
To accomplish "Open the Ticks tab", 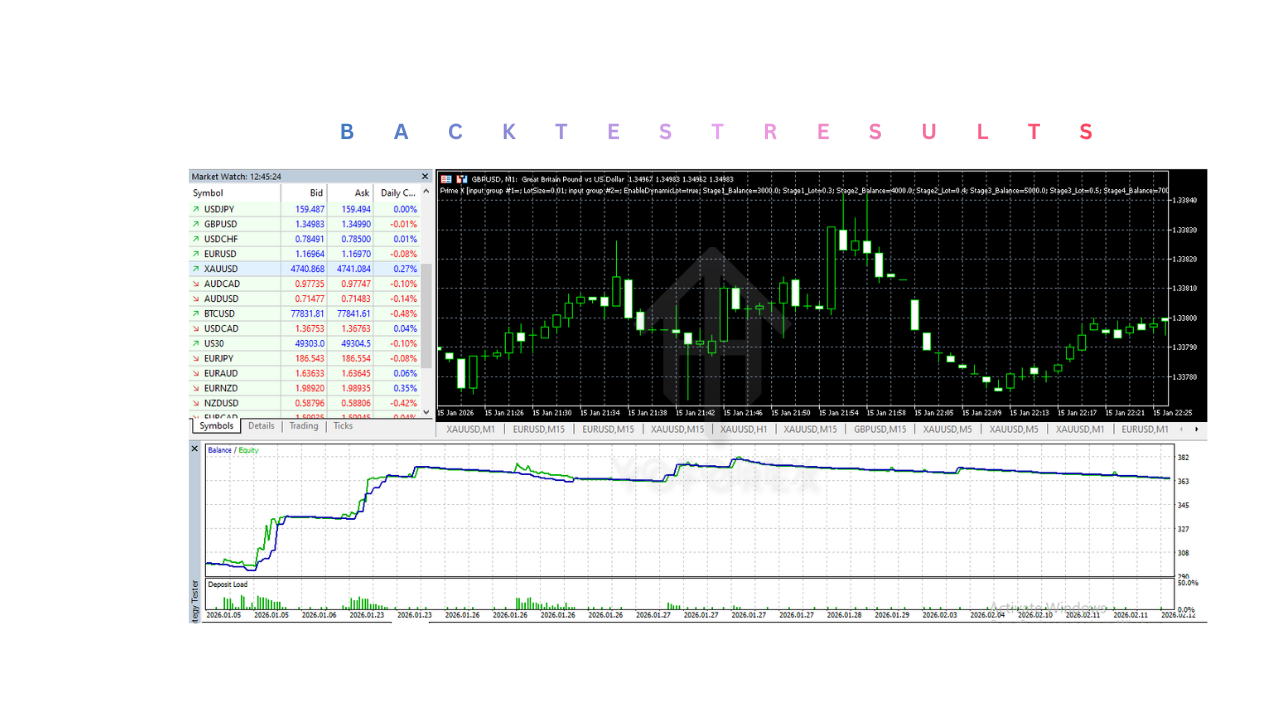I will click(x=342, y=425).
